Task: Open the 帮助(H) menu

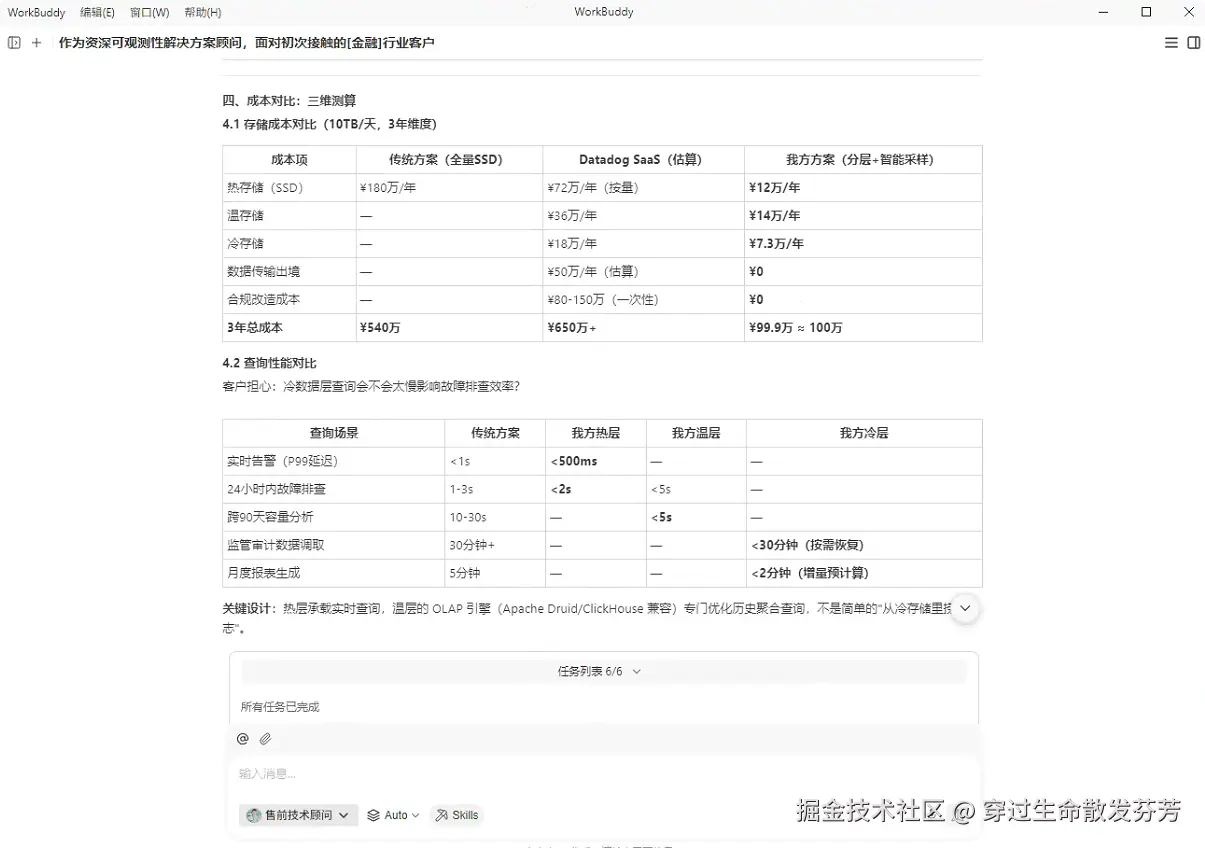Action: [203, 12]
